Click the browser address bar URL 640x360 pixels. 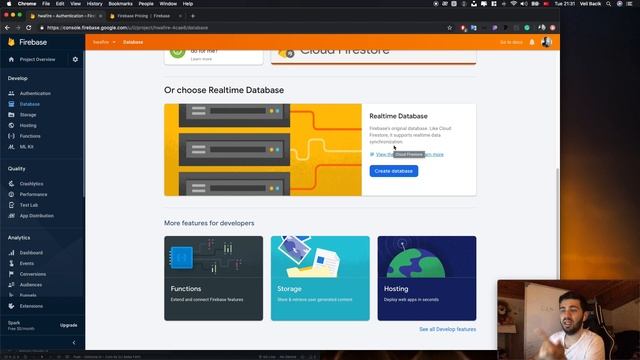tap(127, 28)
